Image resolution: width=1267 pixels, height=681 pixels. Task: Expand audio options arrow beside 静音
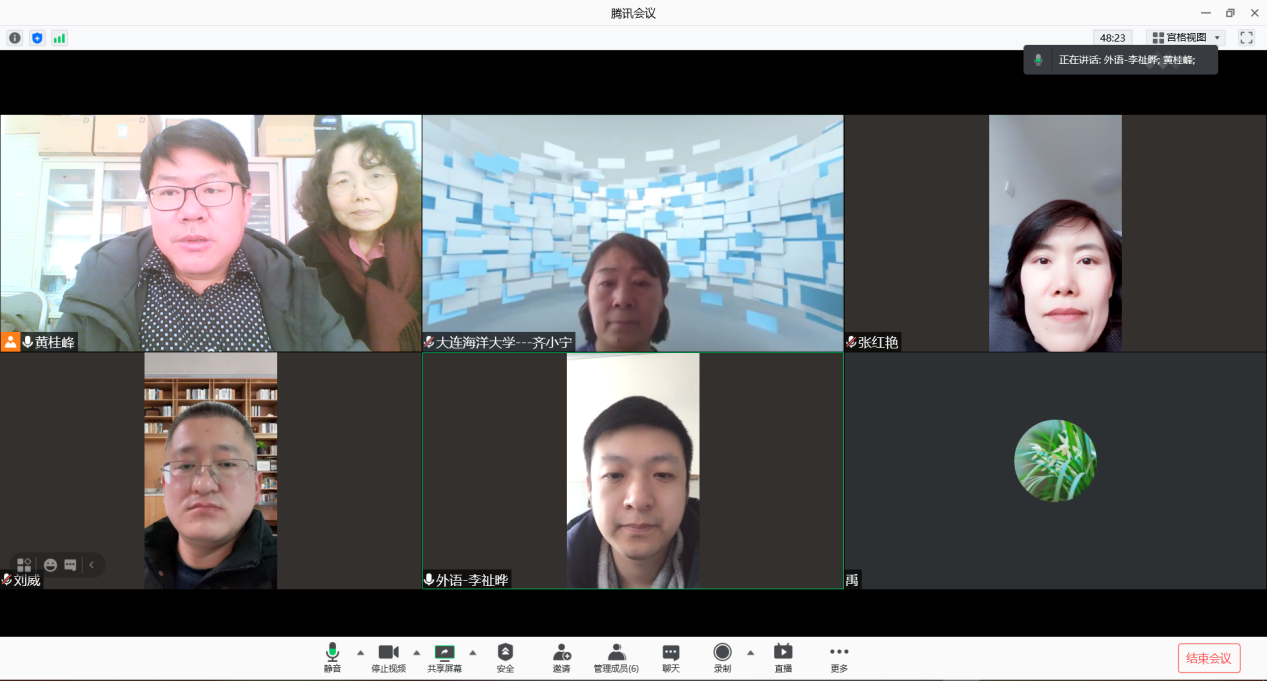click(x=361, y=653)
